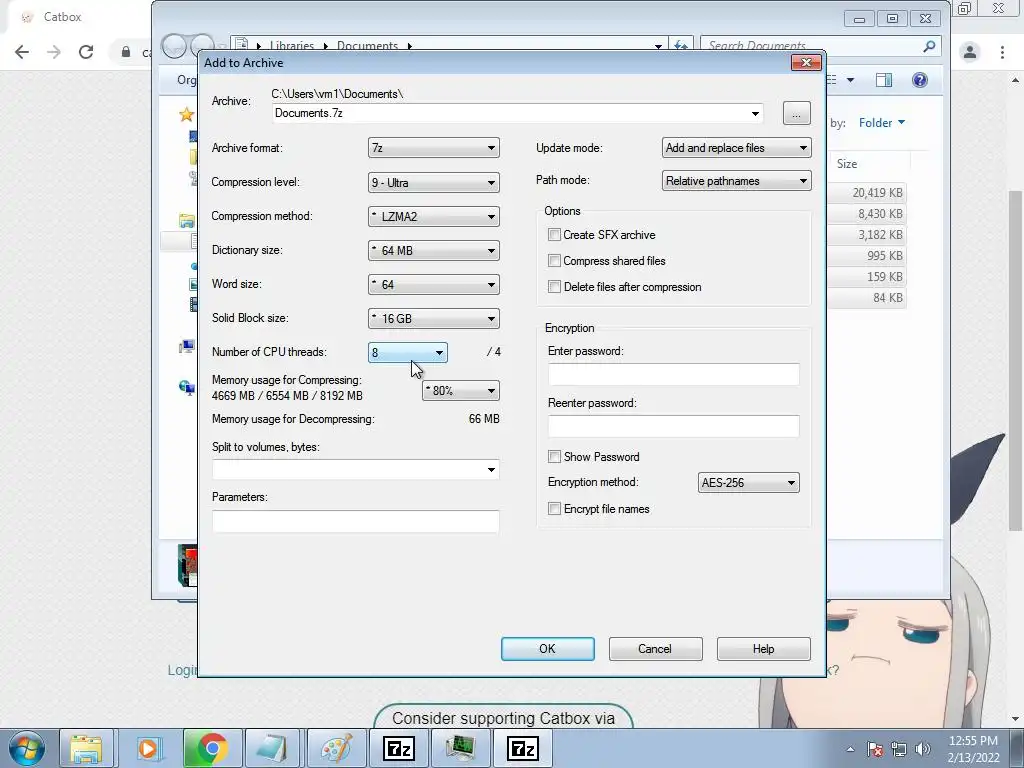Open archive name Documents.7z dropdown arrow
Viewport: 1024px width, 768px height.
tap(755, 114)
